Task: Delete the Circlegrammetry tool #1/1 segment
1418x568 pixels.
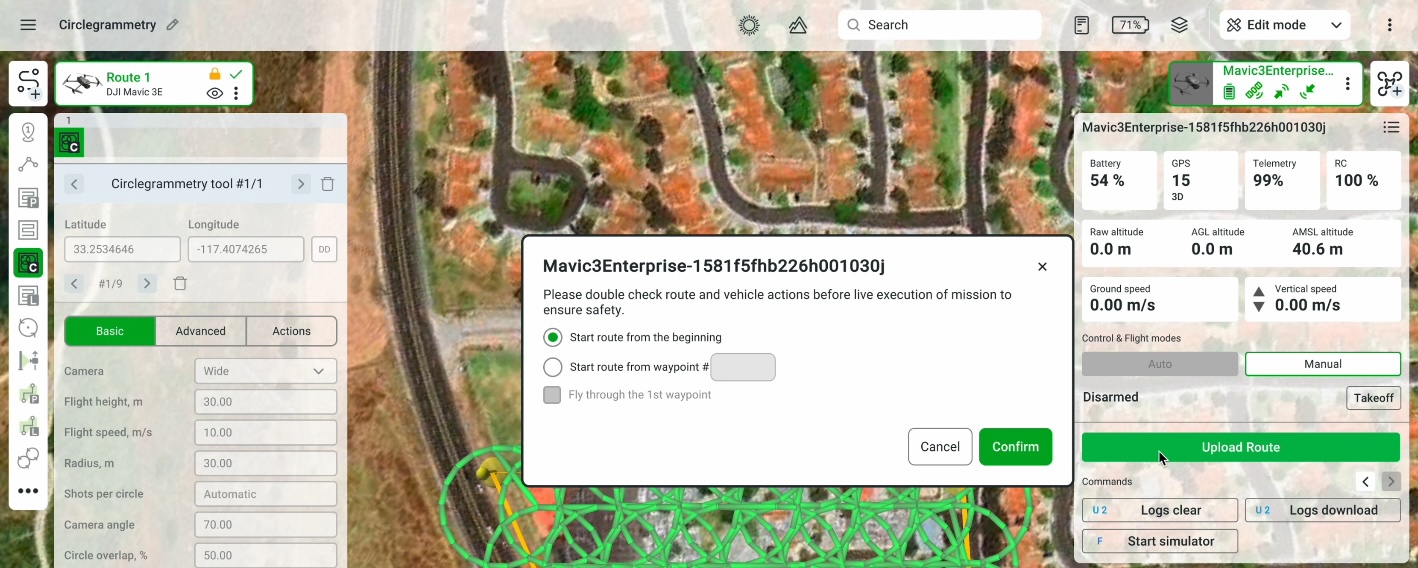Action: click(327, 184)
